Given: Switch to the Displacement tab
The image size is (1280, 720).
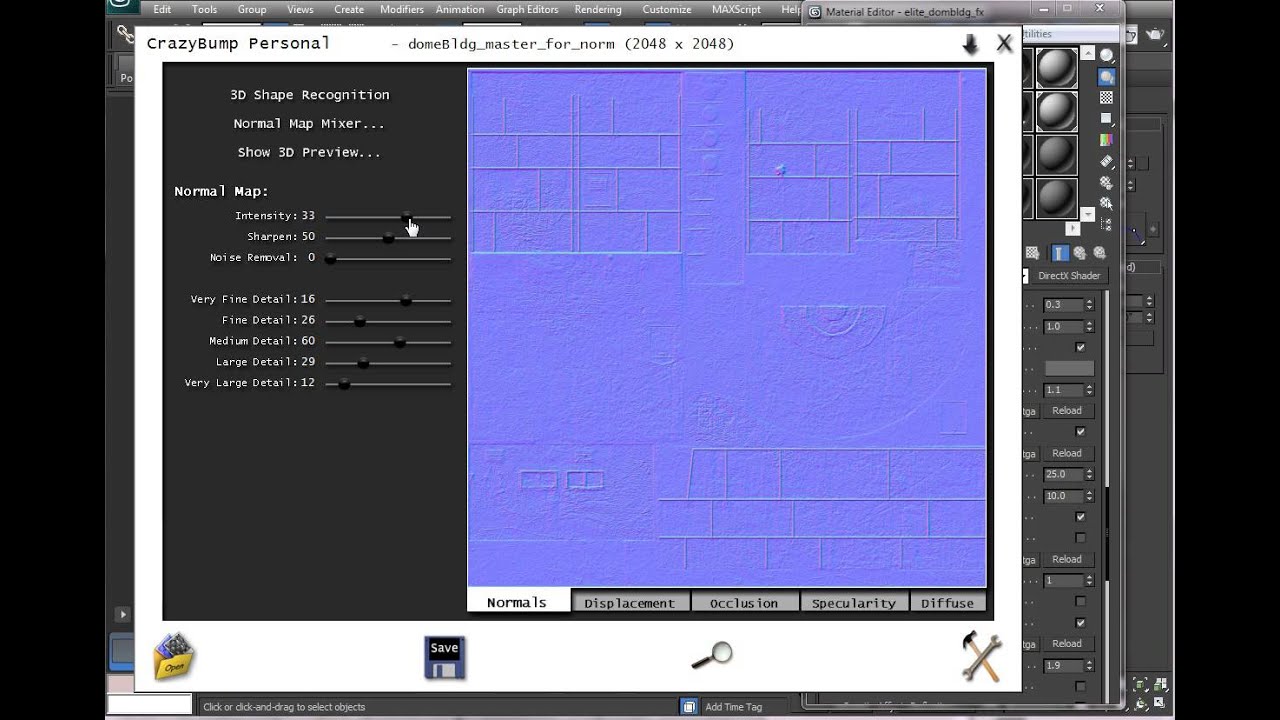Looking at the screenshot, I should [630, 602].
